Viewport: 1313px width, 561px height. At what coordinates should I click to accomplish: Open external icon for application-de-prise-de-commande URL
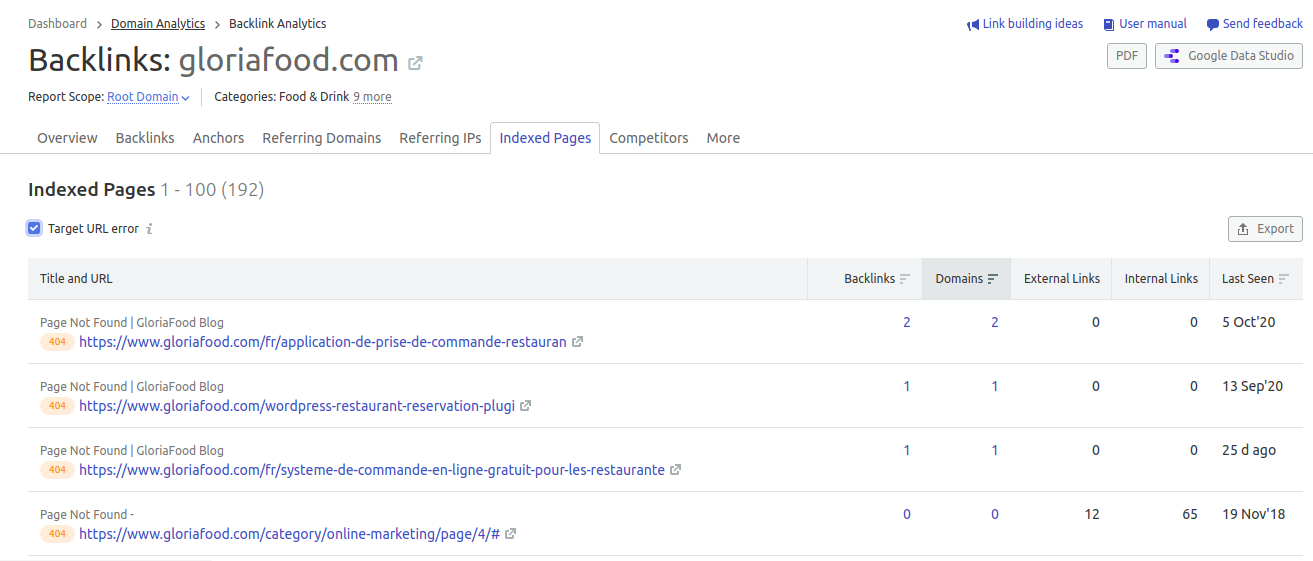click(x=578, y=342)
